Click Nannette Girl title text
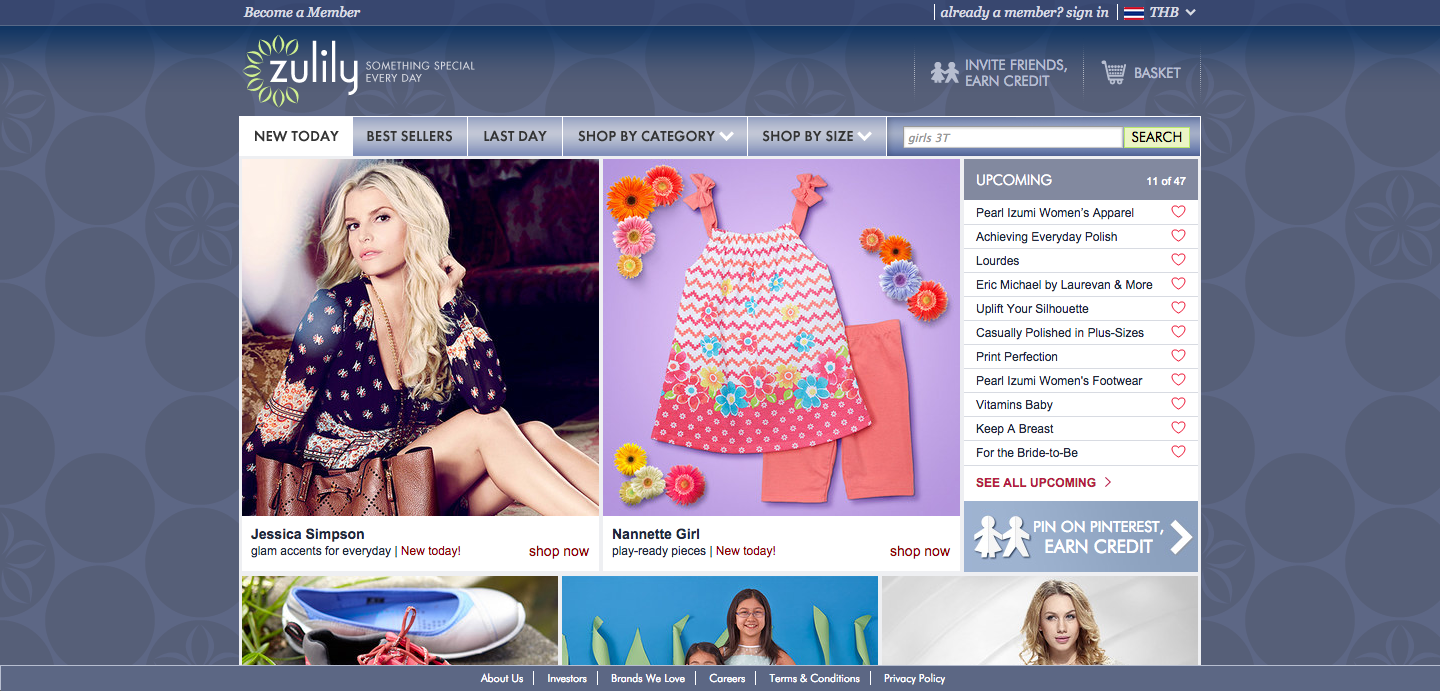The width and height of the screenshot is (1440, 691). pos(656,534)
